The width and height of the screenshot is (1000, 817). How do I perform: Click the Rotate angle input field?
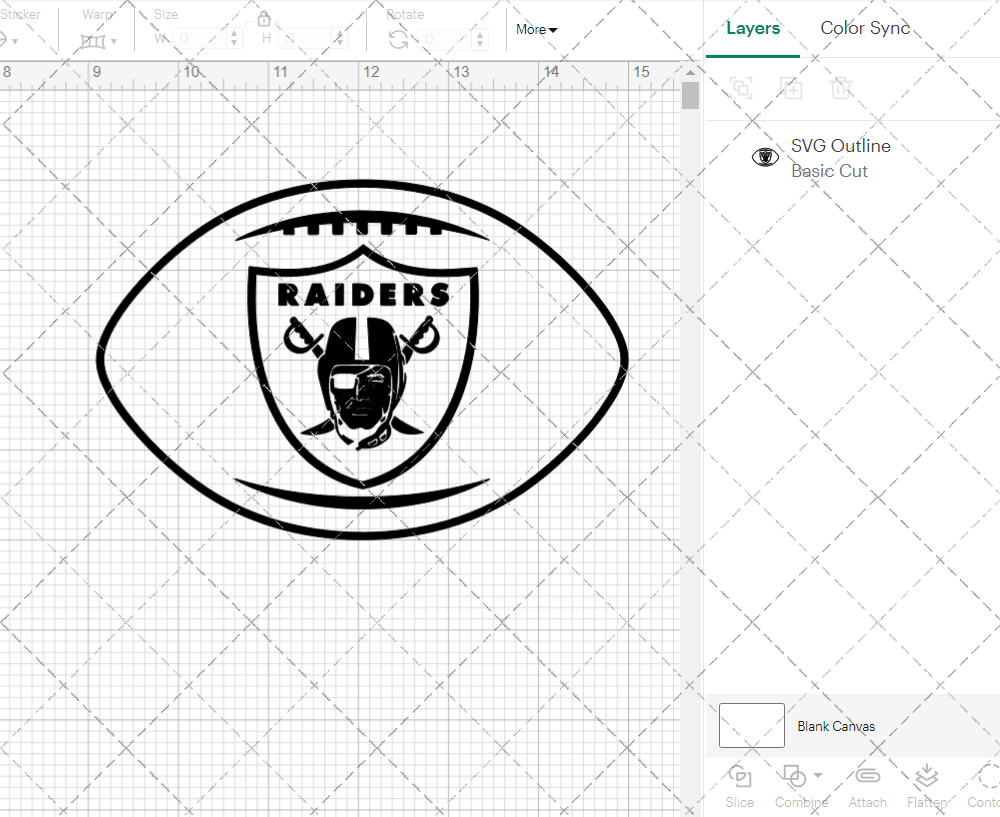446,39
